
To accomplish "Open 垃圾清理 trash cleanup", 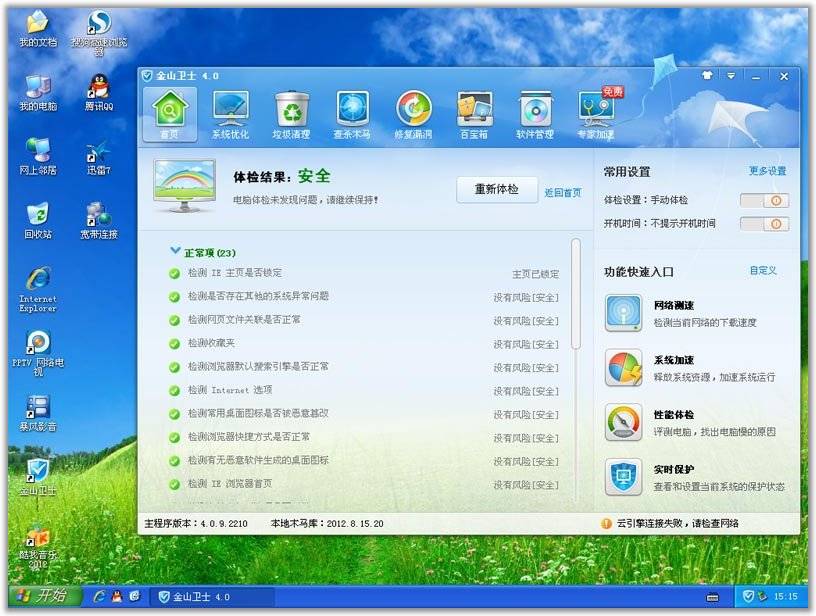I will pos(291,114).
